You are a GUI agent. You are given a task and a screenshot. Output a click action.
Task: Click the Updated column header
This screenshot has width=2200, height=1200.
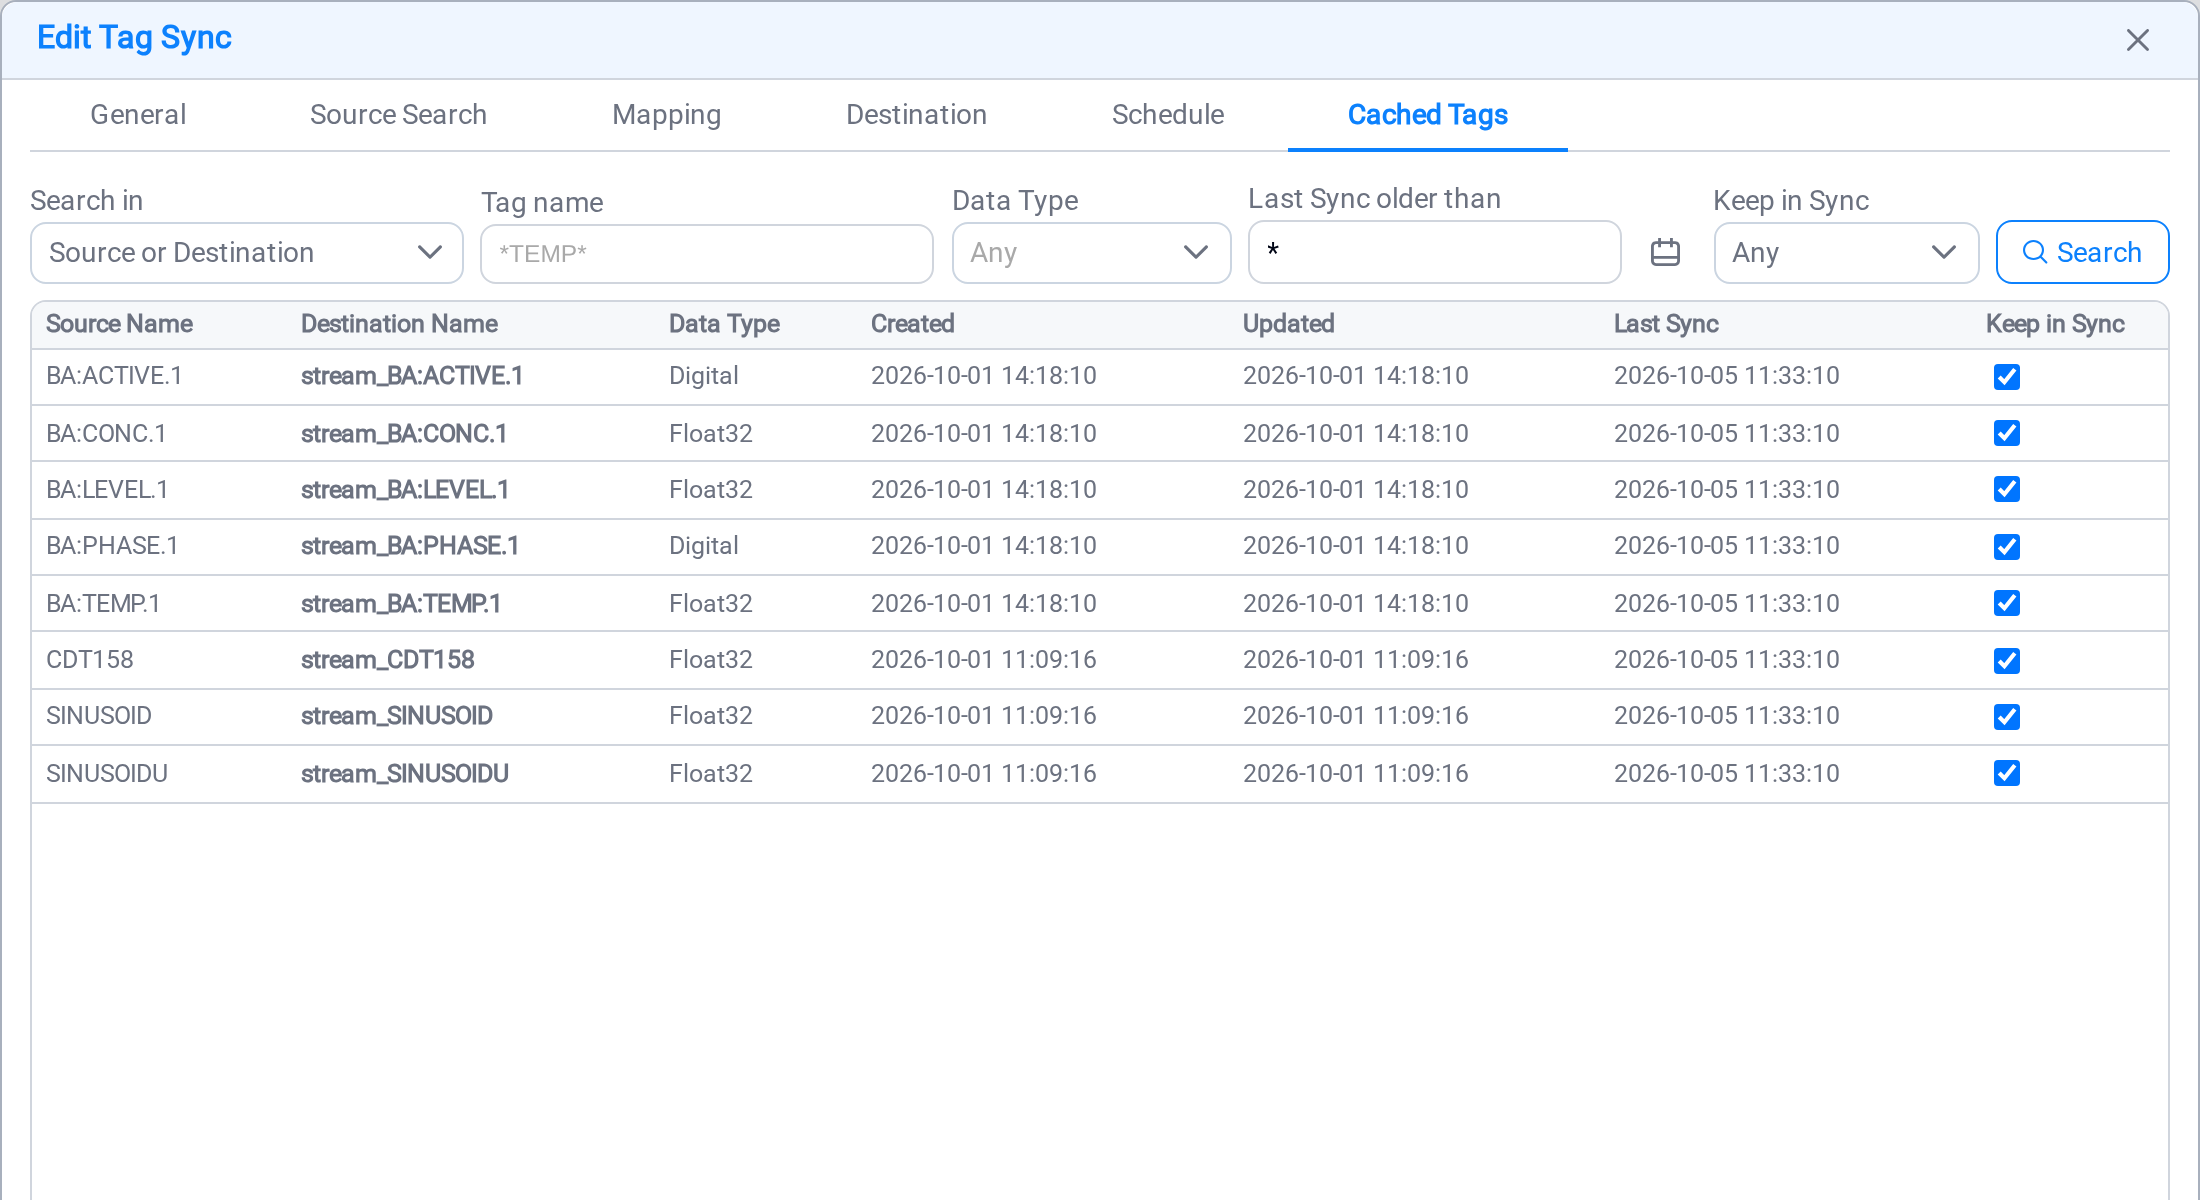point(1288,324)
